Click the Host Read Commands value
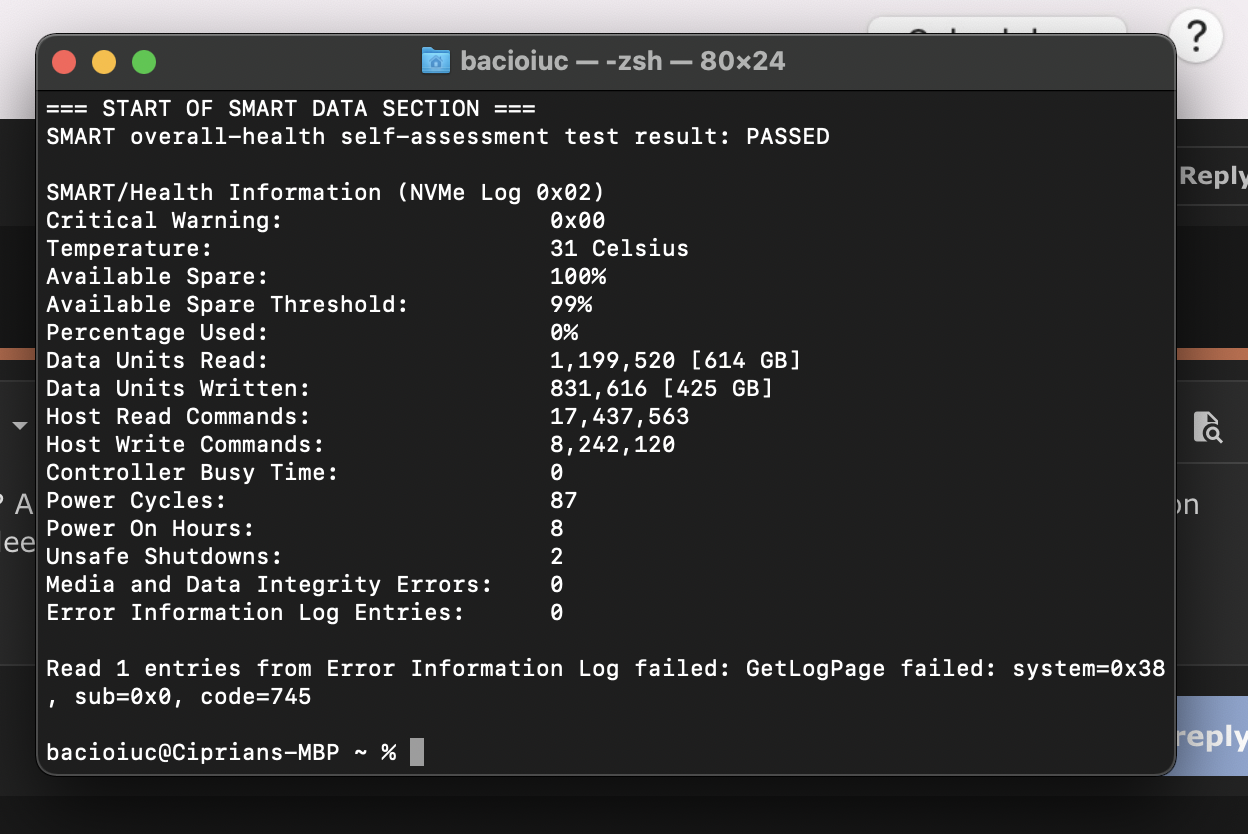 [x=619, y=416]
